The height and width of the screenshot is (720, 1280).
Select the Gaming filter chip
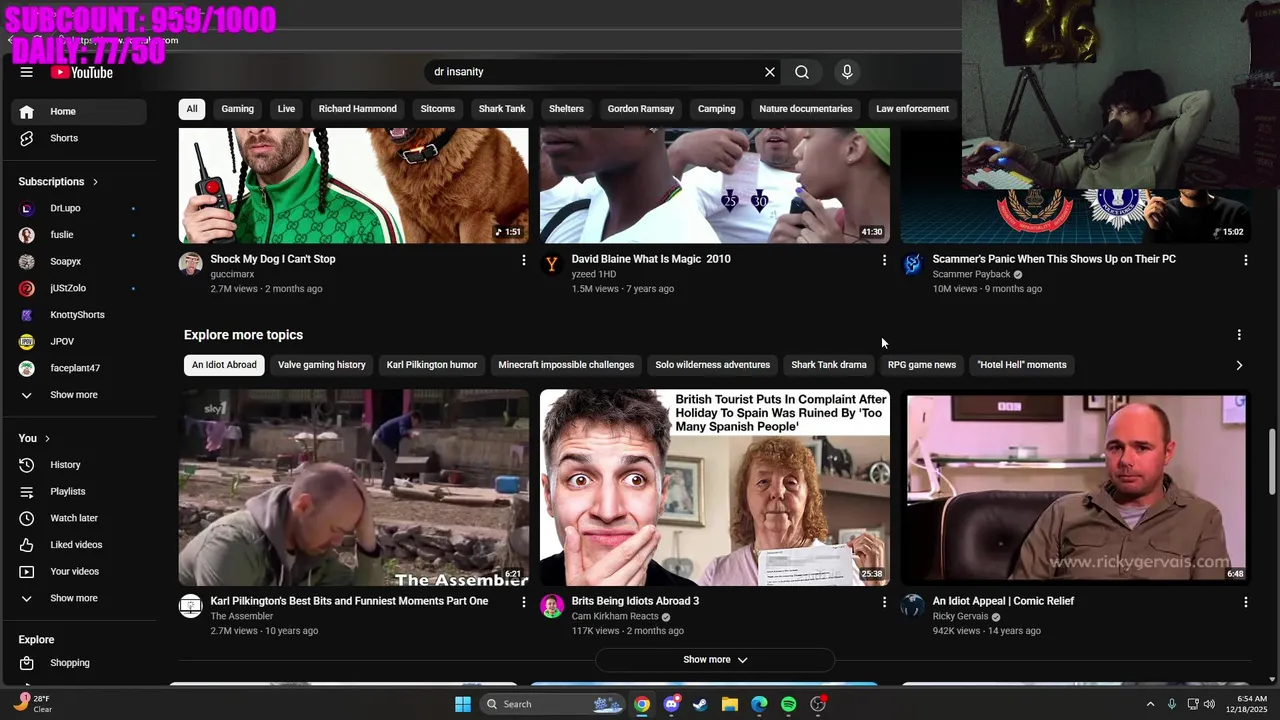(x=238, y=109)
